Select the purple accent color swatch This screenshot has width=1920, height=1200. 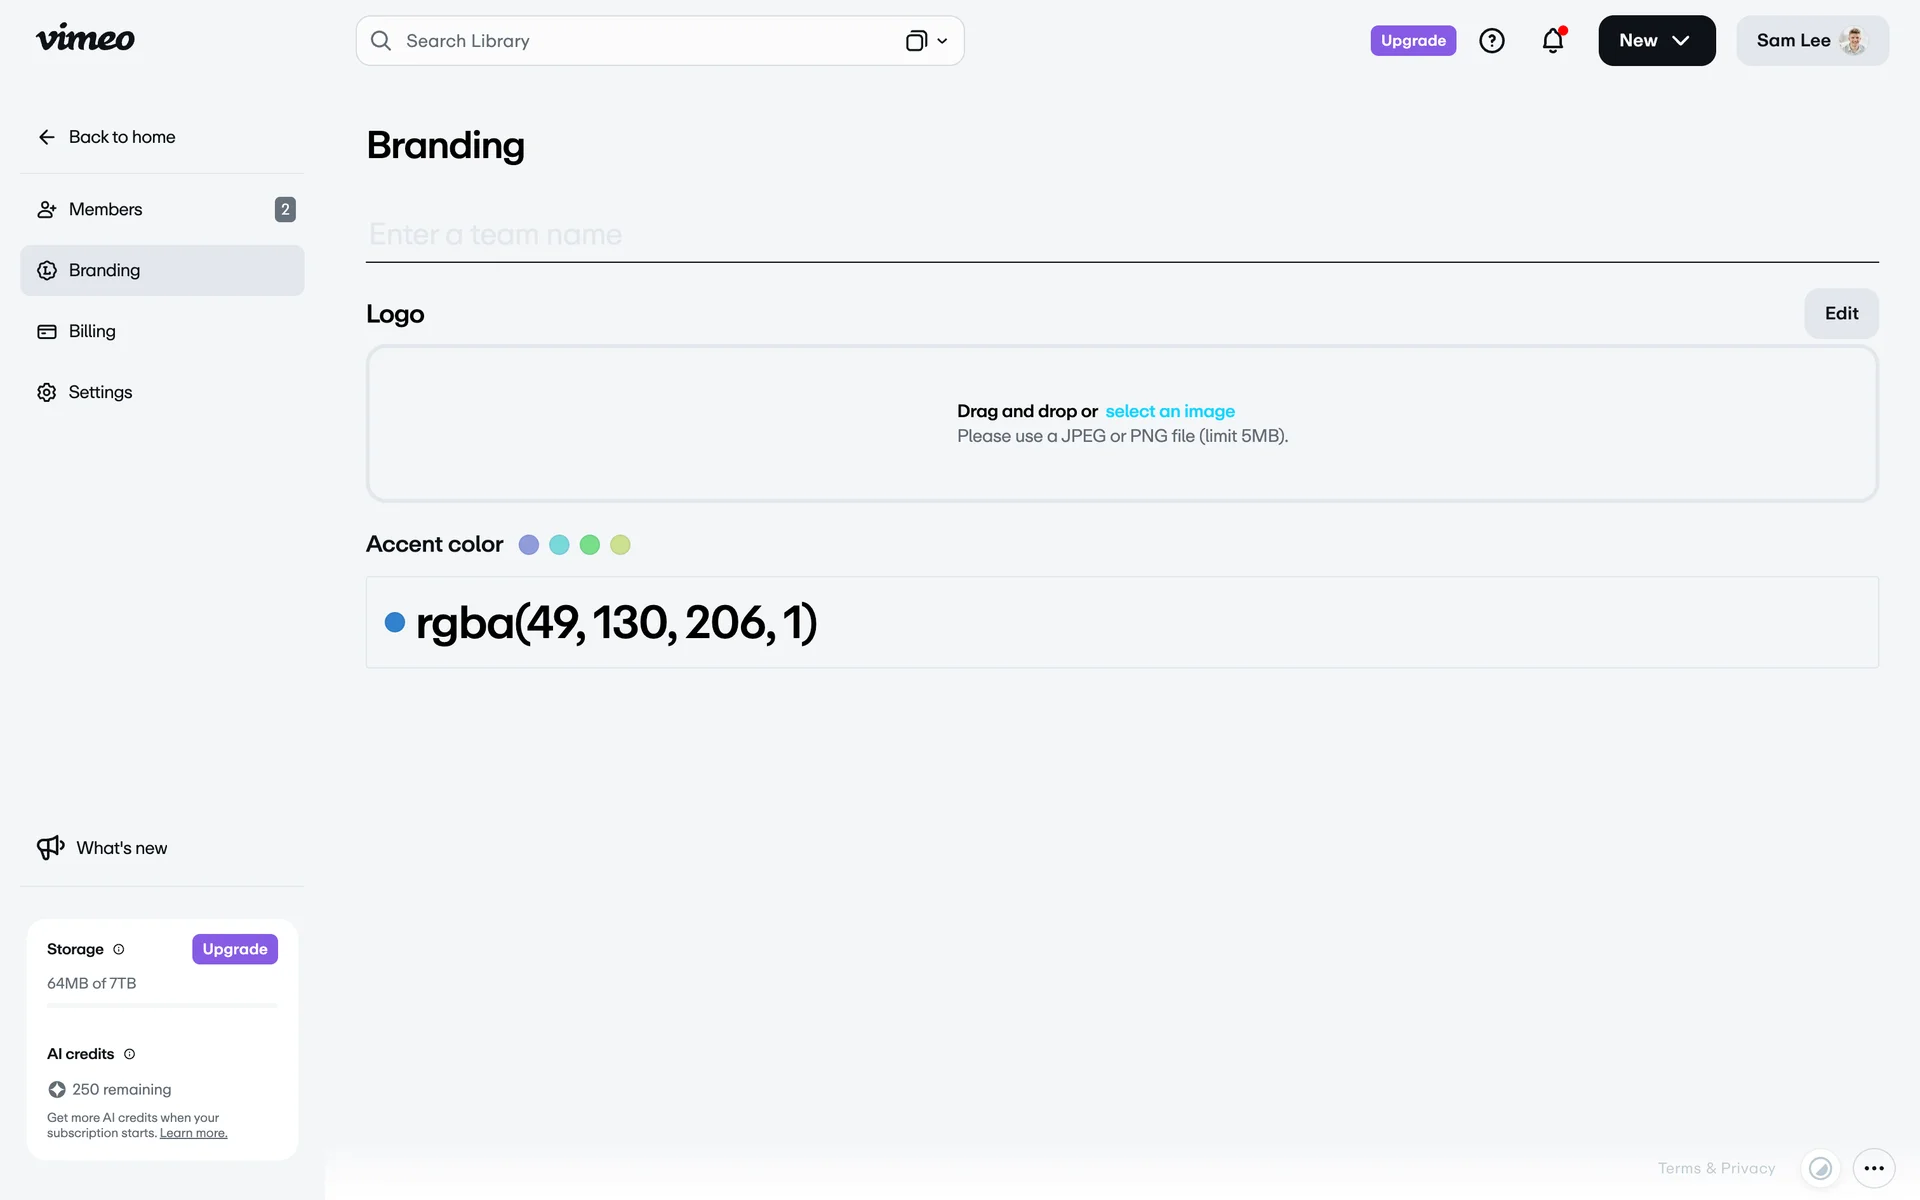pos(529,545)
